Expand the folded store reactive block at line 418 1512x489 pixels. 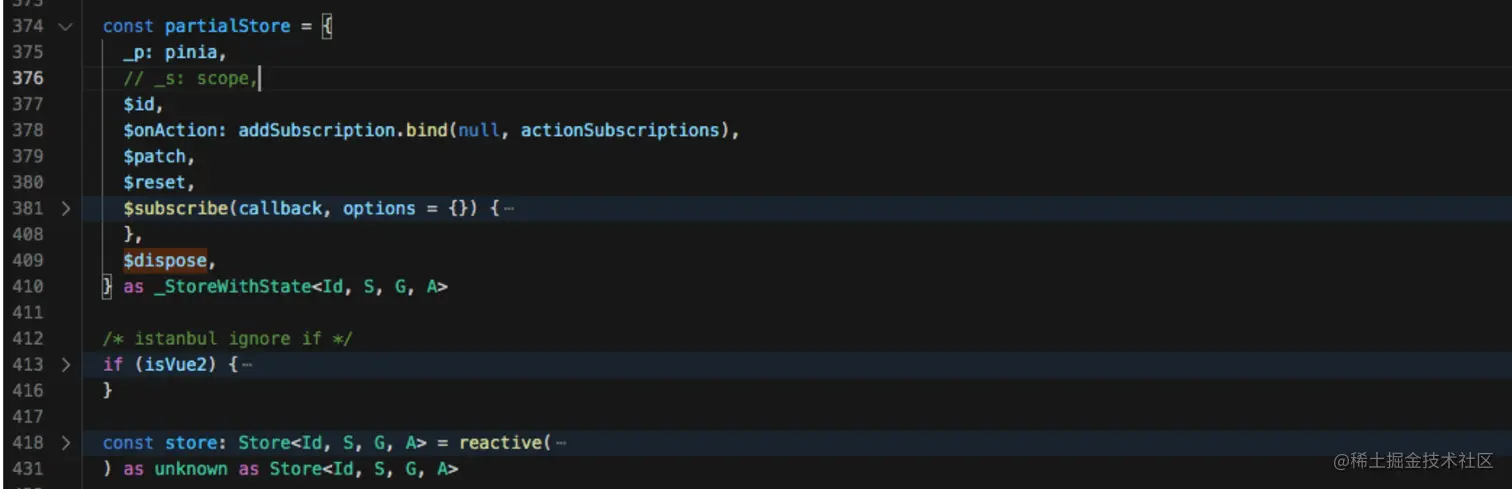coord(66,443)
